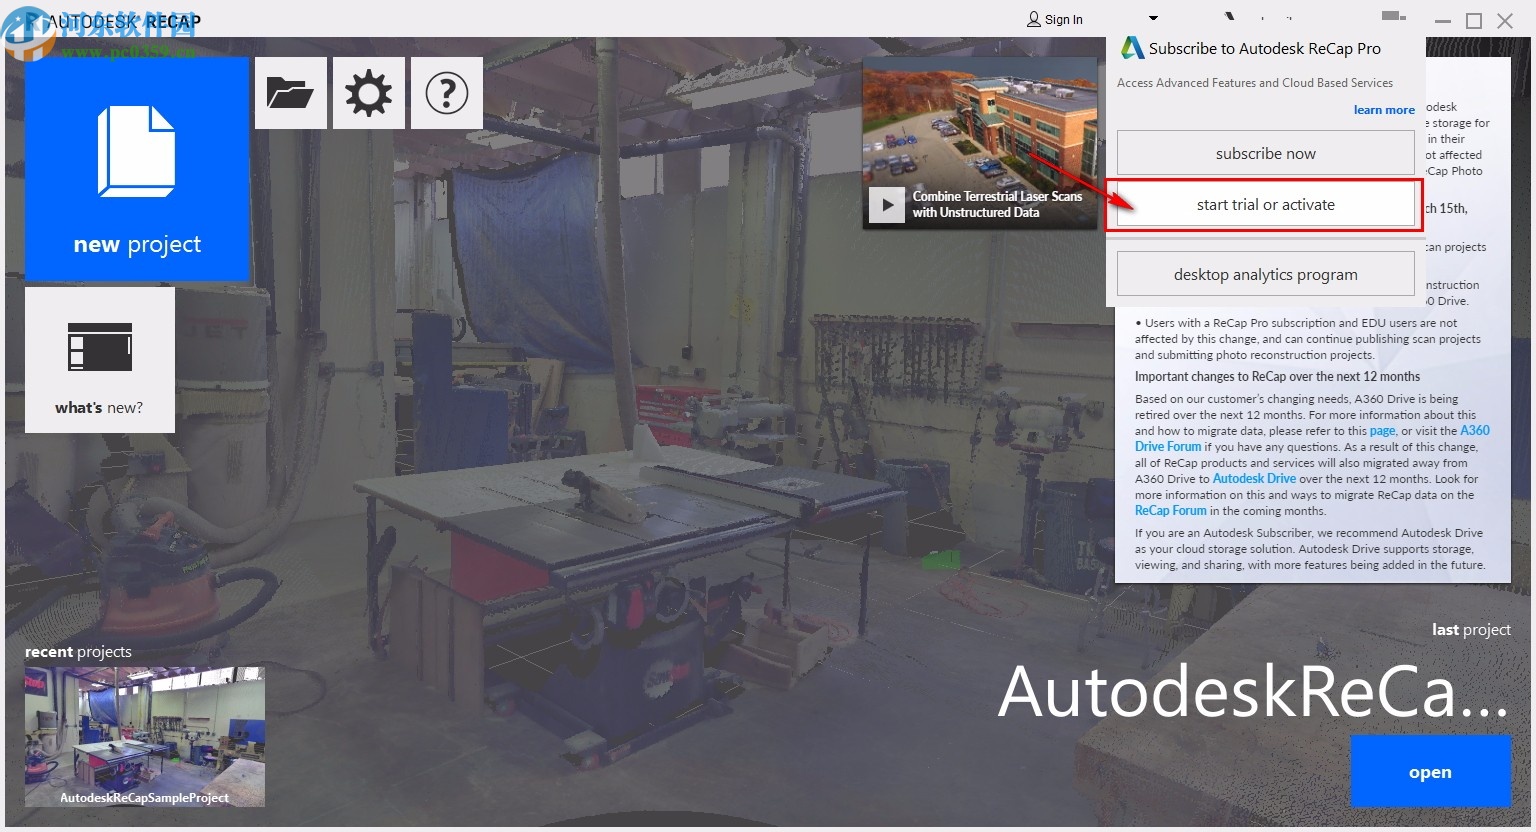Click the subscribe now button

(1264, 153)
